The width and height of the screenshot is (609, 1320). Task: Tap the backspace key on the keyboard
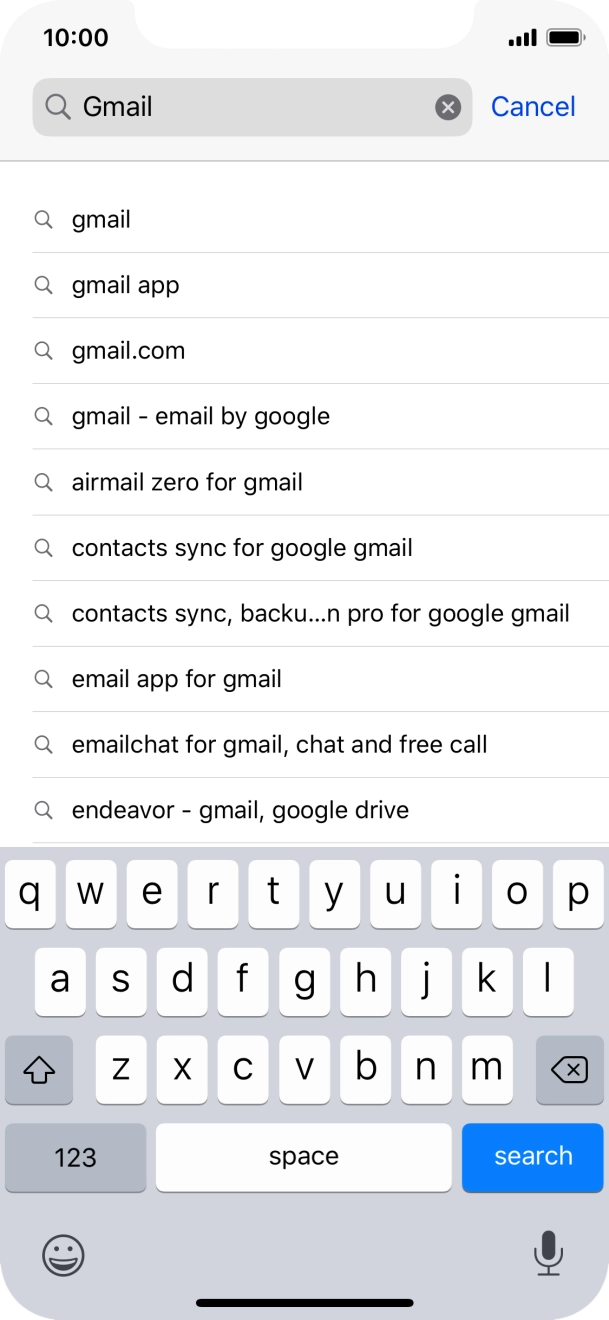point(569,1070)
